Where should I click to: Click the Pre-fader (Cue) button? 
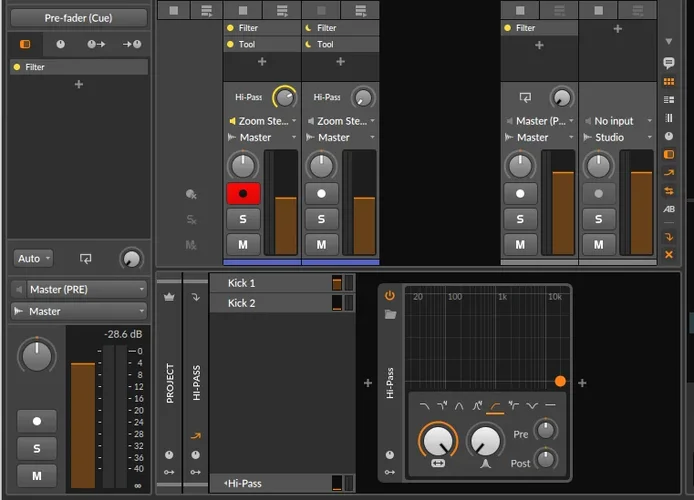(79, 17)
